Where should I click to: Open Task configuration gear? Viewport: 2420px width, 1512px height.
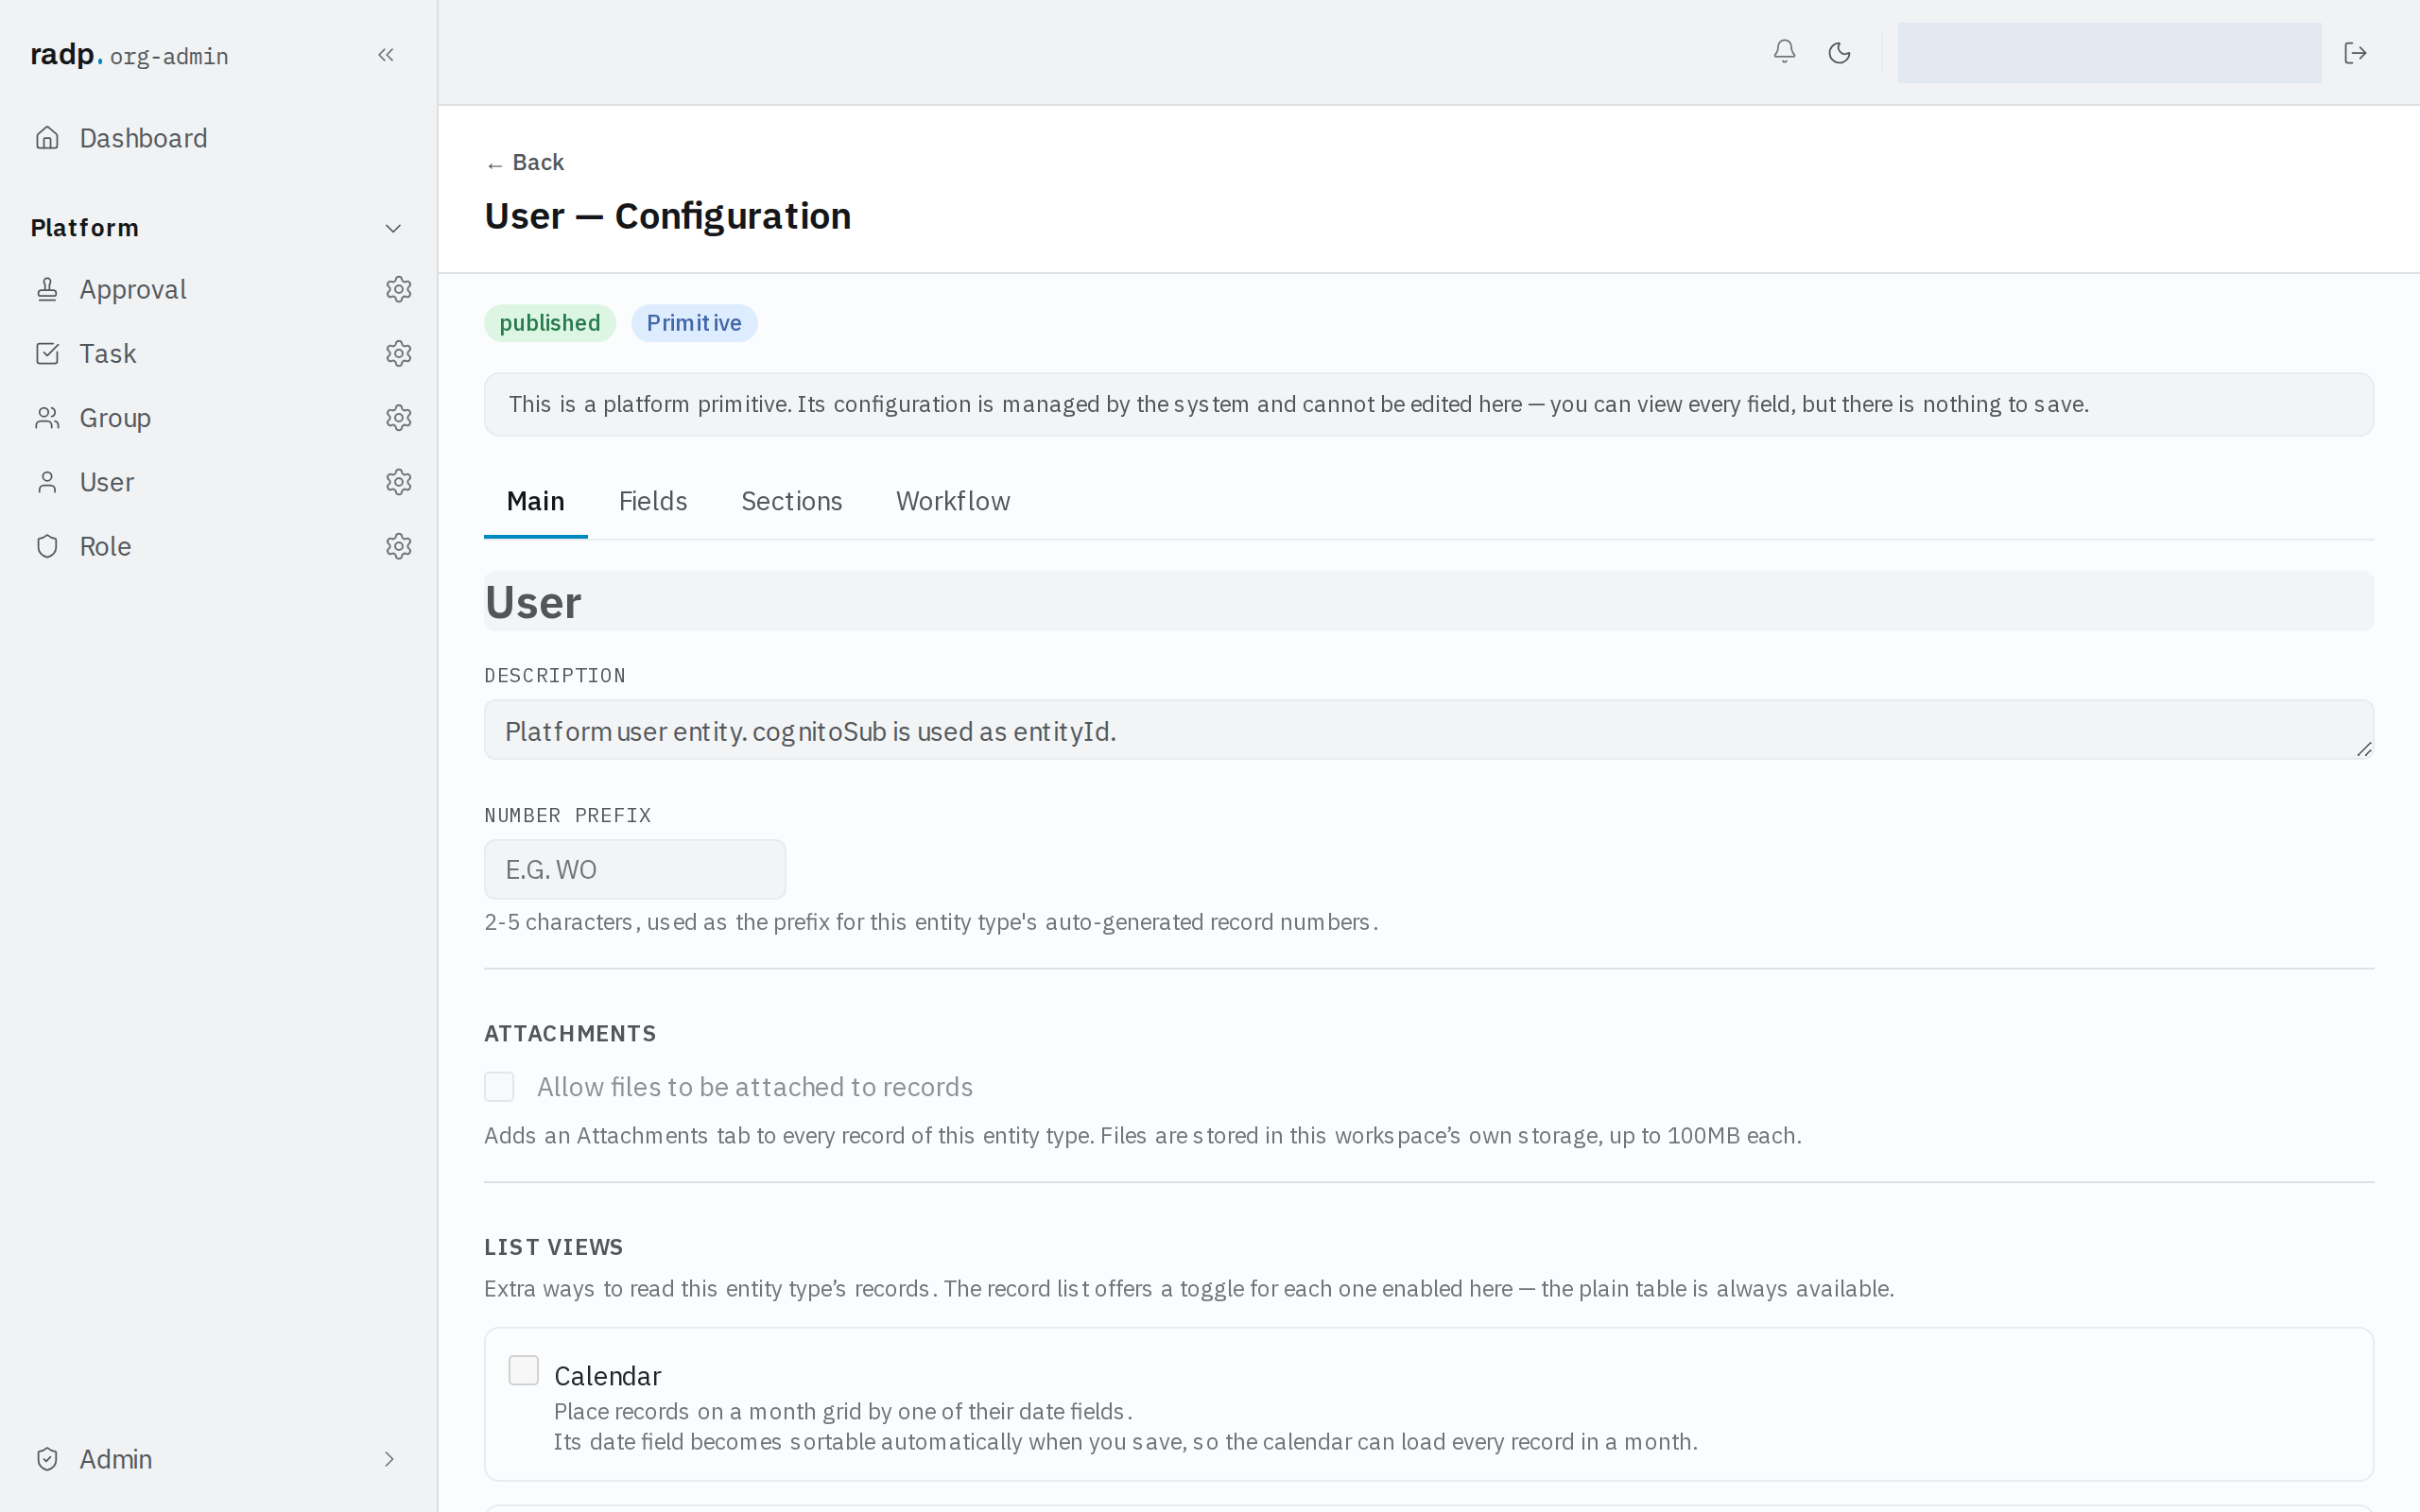(399, 353)
